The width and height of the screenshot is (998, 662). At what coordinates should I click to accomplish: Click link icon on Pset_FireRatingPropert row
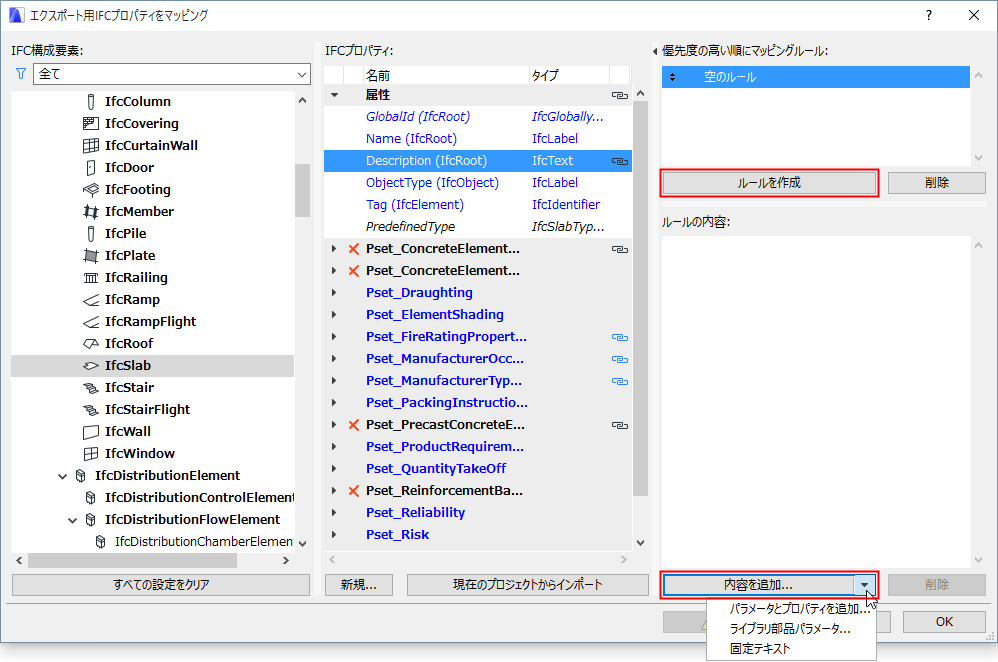tap(619, 337)
